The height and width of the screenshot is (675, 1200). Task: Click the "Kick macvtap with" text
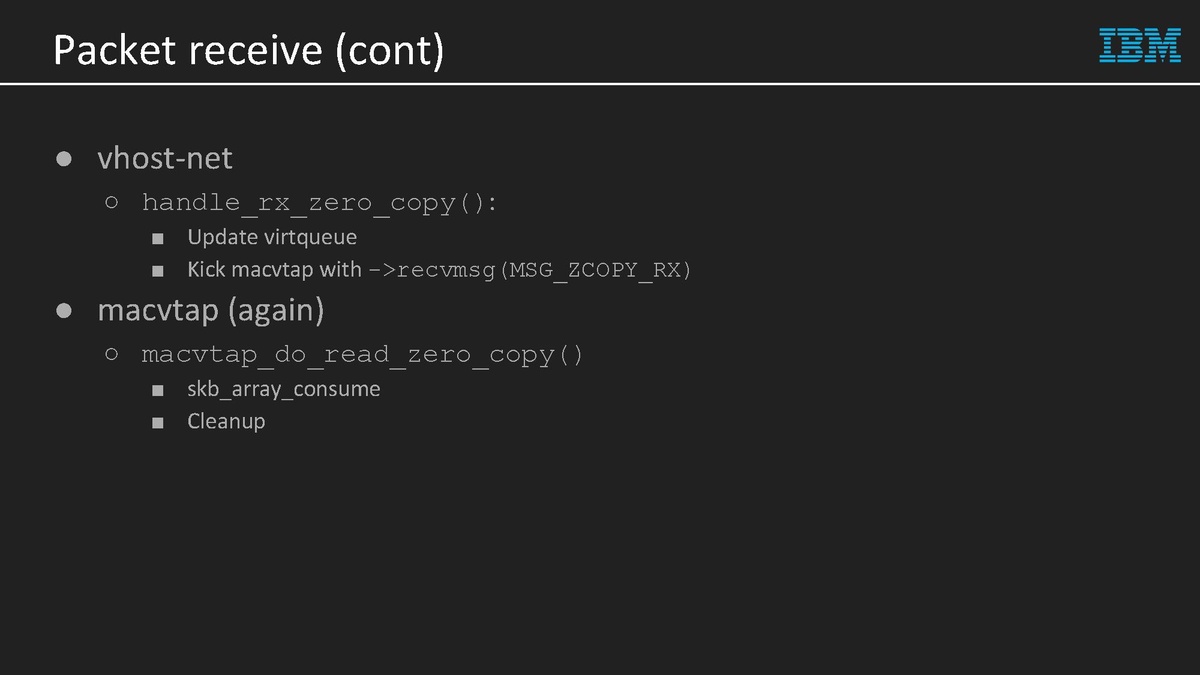point(274,270)
